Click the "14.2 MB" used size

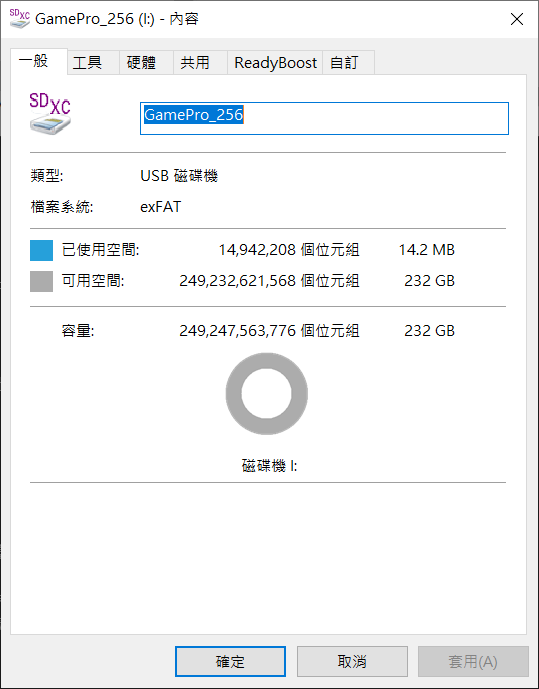[427, 250]
